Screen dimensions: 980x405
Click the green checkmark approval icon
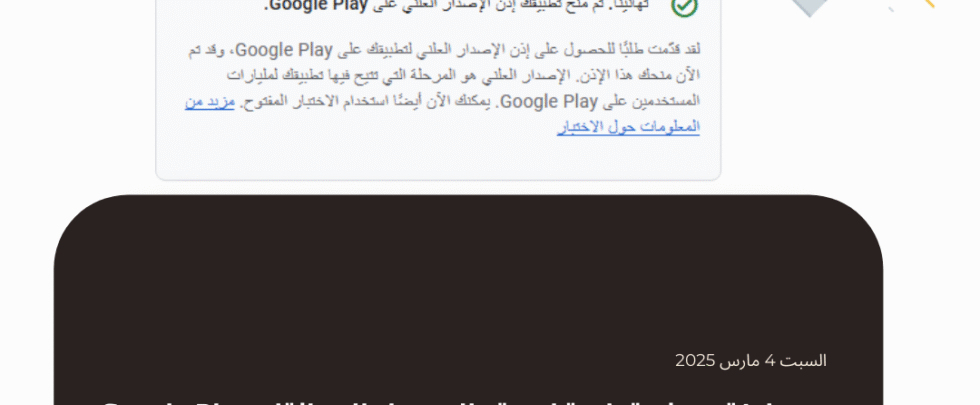684,6
